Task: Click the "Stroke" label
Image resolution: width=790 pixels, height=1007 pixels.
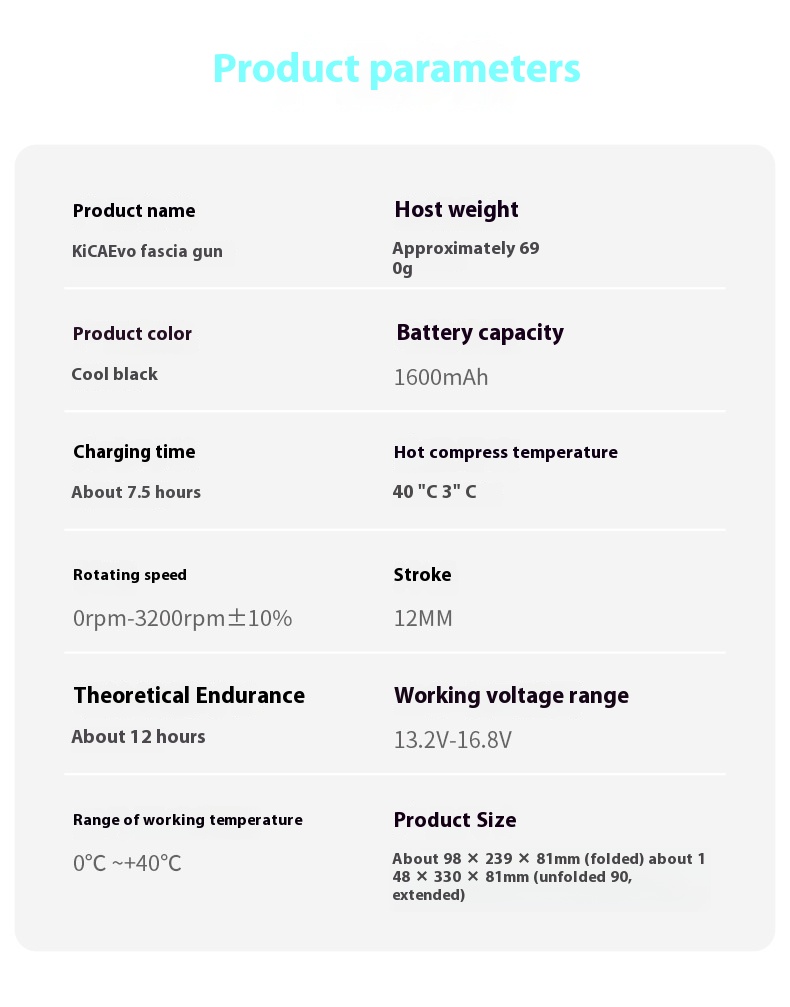Action: 422,575
